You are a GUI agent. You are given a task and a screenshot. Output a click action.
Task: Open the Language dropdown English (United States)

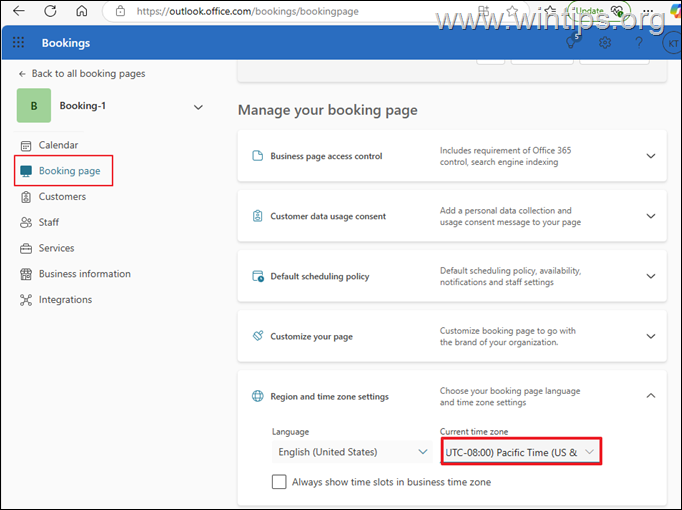pos(352,452)
